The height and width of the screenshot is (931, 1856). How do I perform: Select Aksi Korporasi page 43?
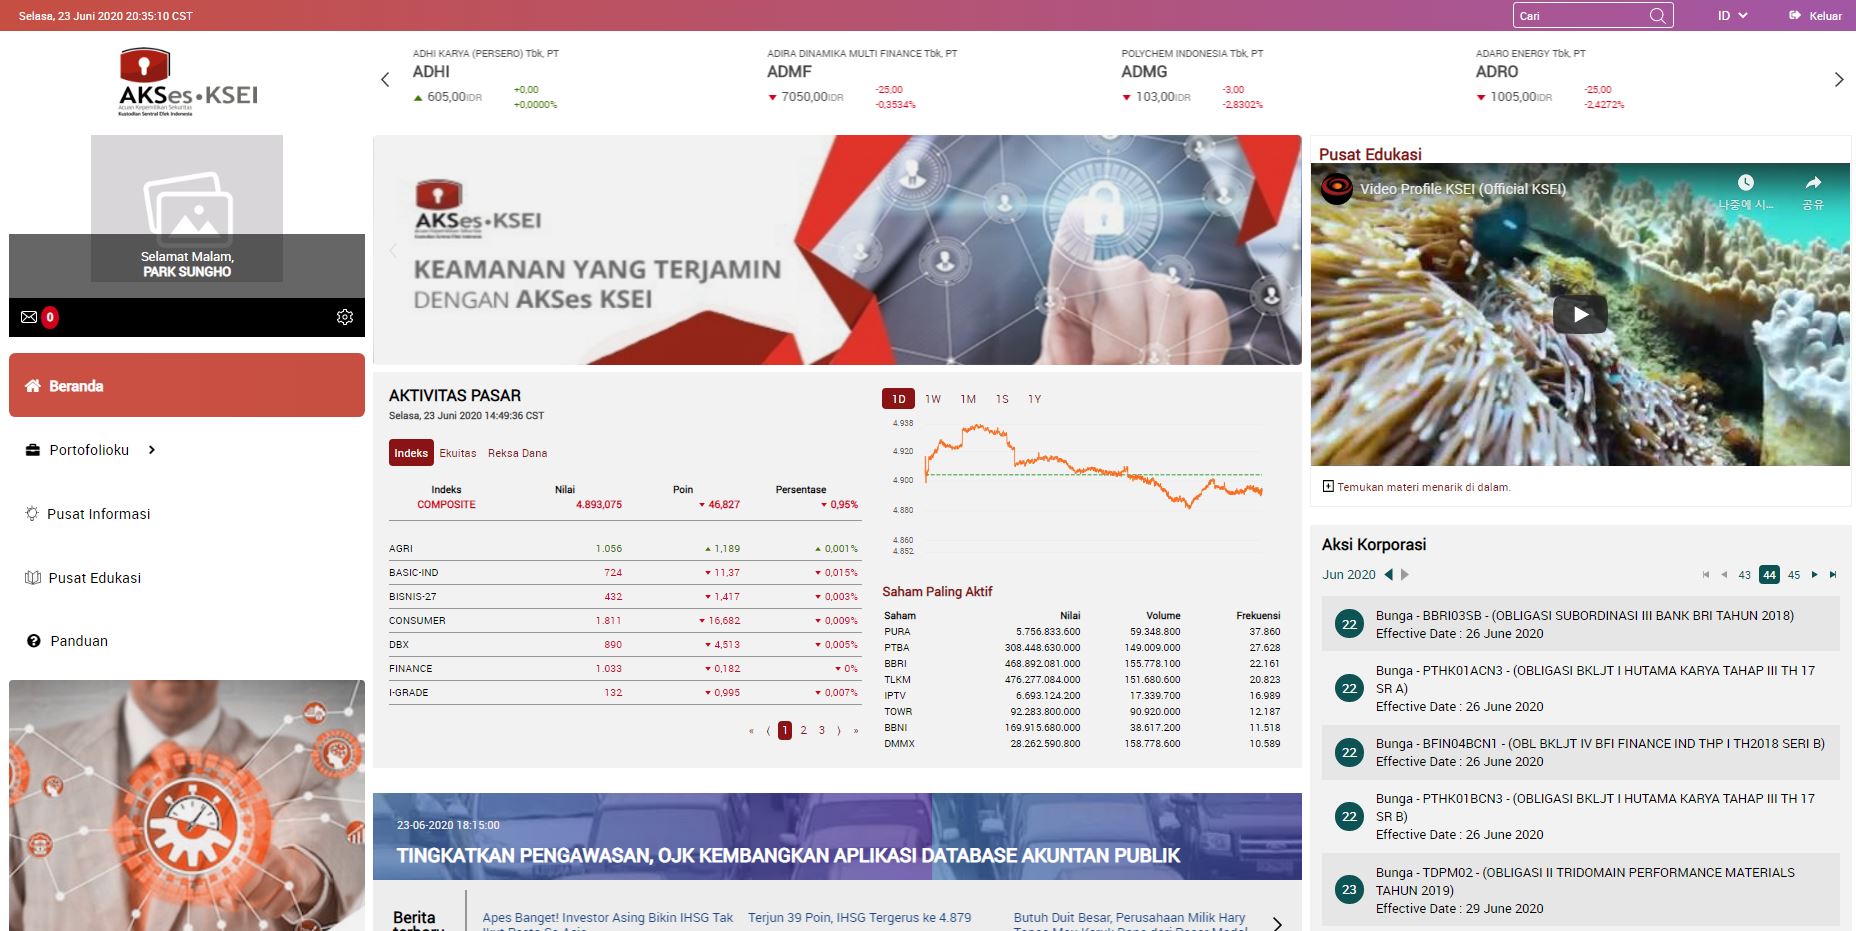click(x=1744, y=575)
